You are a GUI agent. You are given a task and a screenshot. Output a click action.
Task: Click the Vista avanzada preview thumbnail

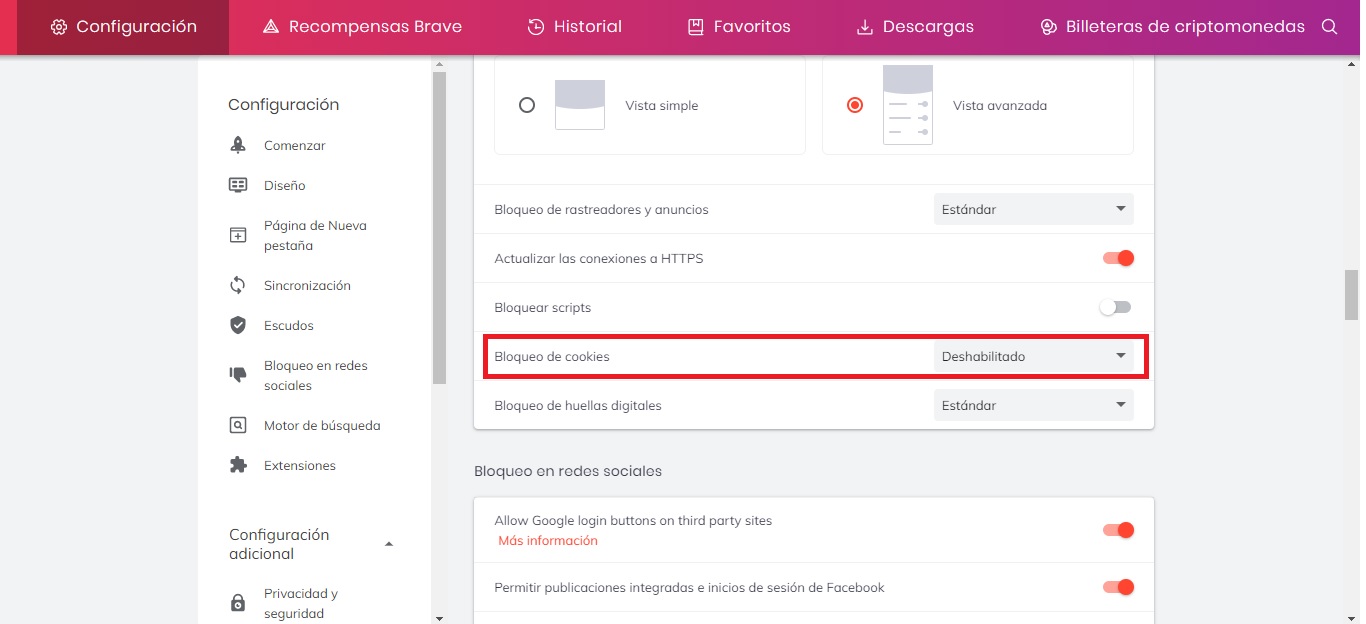(x=908, y=105)
